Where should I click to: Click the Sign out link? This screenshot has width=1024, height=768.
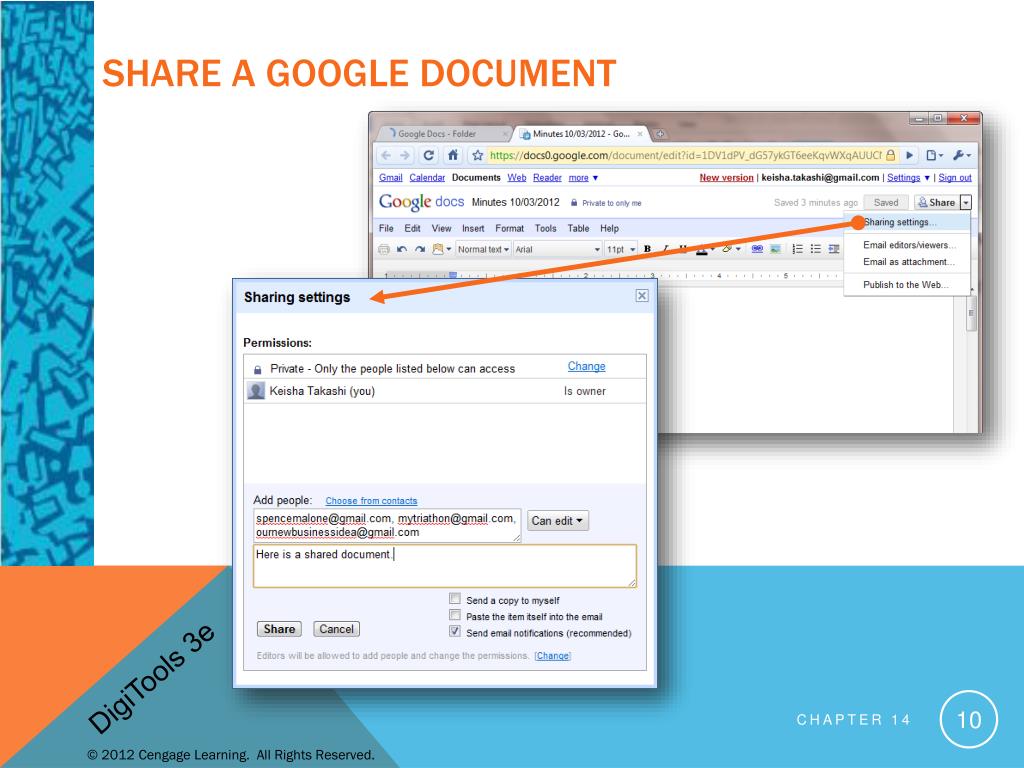[955, 178]
